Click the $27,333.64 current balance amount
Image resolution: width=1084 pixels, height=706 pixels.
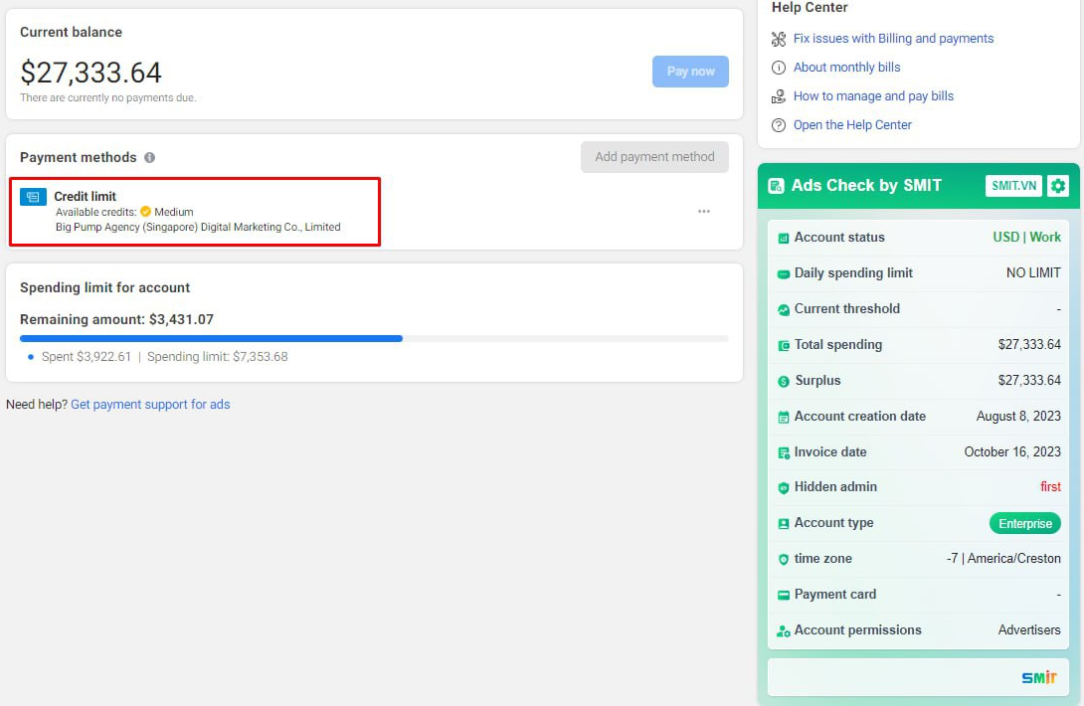coord(91,73)
